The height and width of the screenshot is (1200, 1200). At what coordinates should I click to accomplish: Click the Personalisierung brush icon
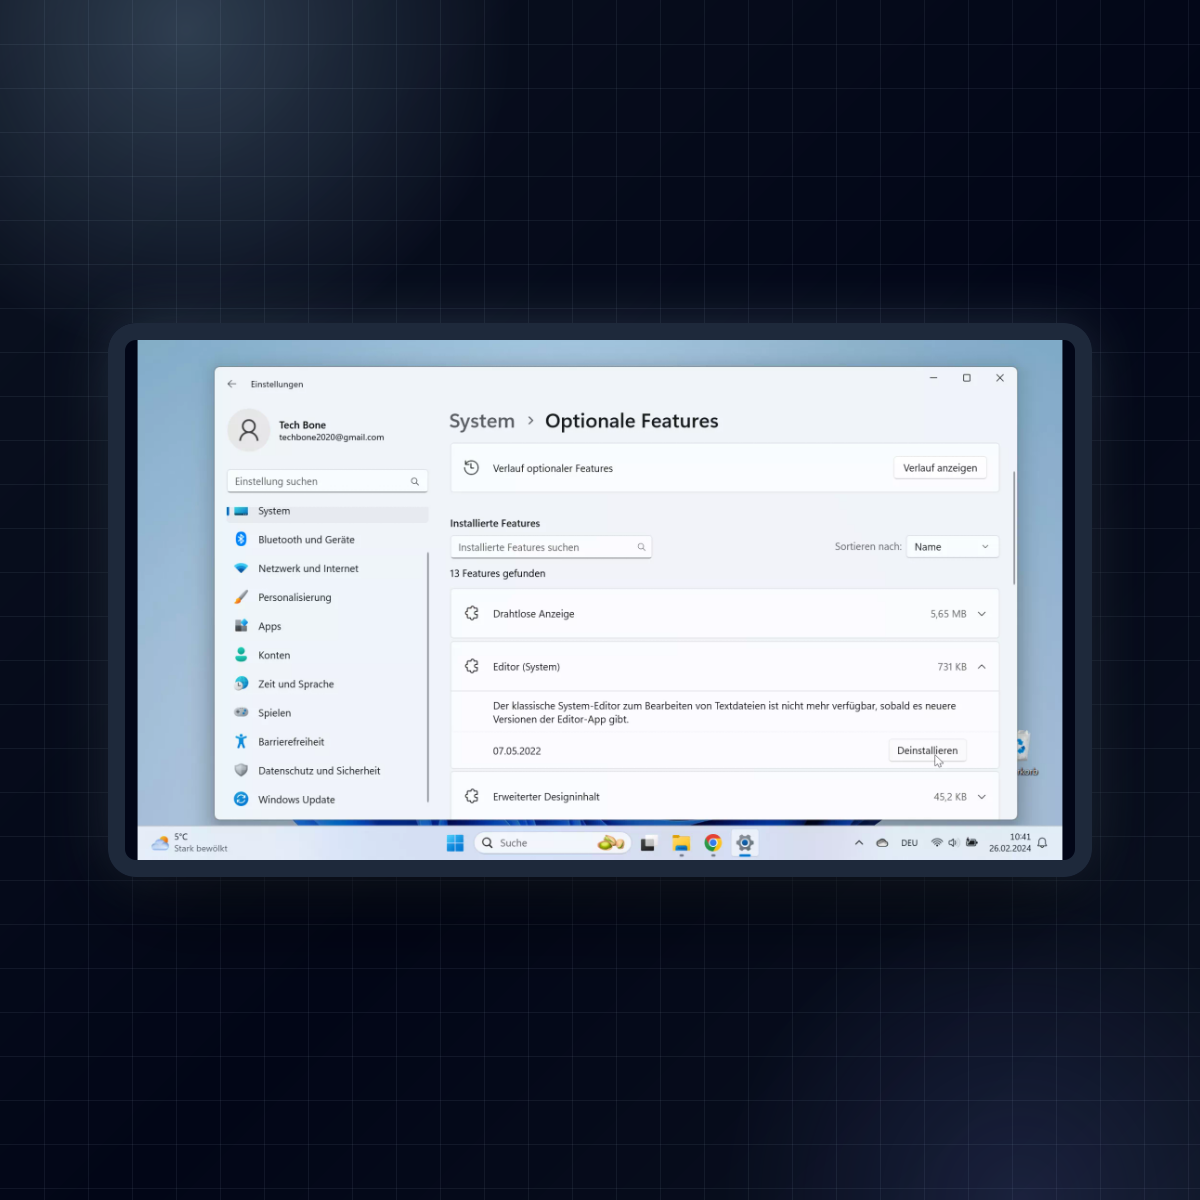click(241, 597)
